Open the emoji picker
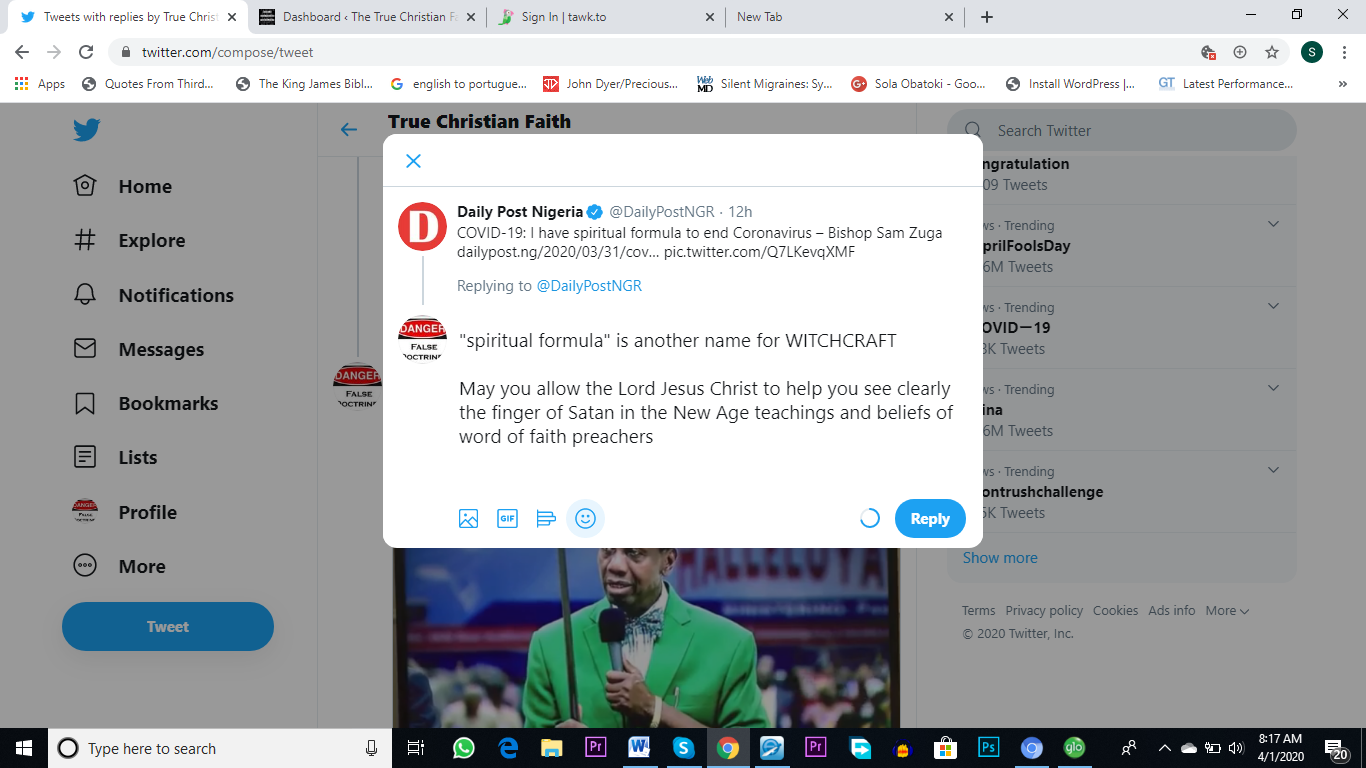The width and height of the screenshot is (1366, 768). [586, 518]
